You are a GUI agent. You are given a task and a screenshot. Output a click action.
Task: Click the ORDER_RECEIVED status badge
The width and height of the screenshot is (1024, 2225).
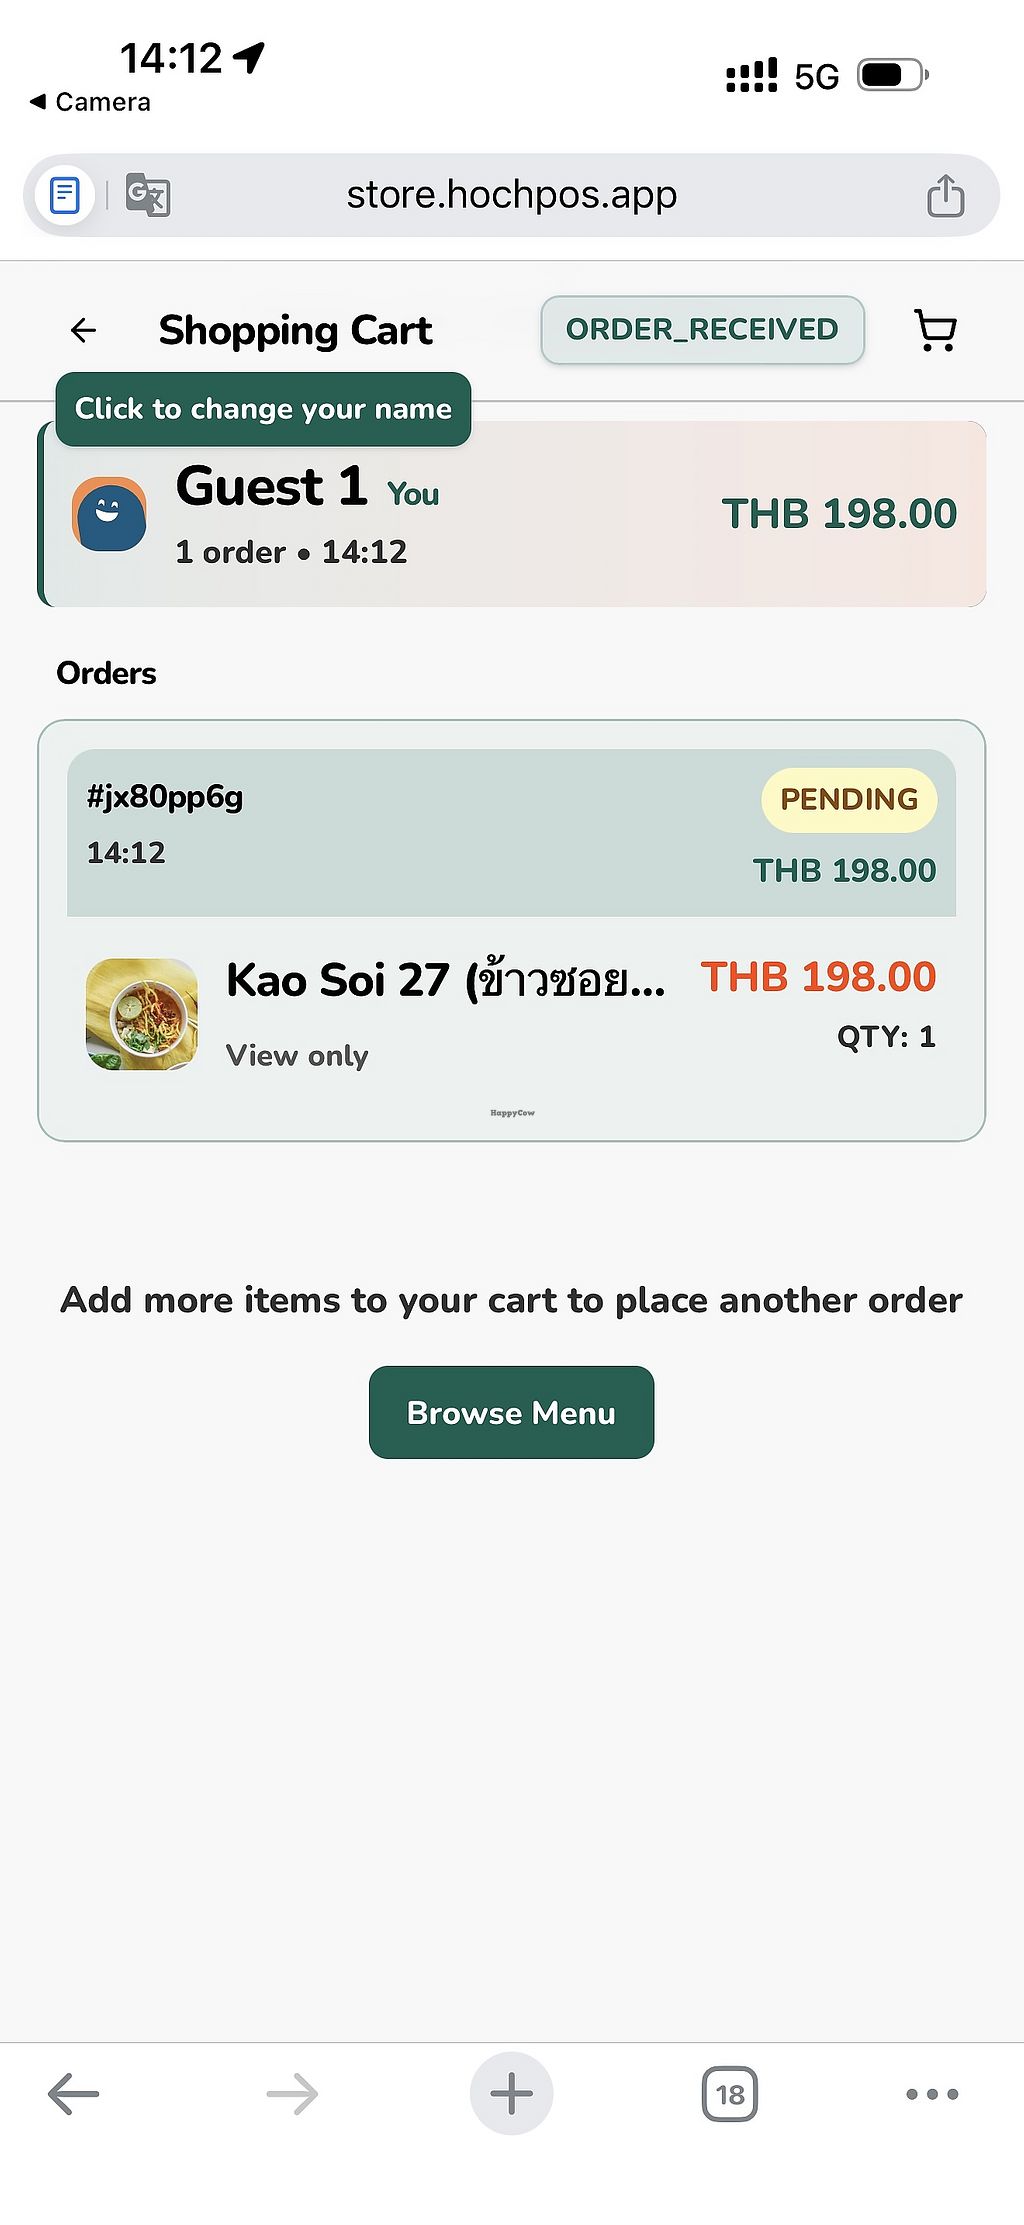[702, 330]
